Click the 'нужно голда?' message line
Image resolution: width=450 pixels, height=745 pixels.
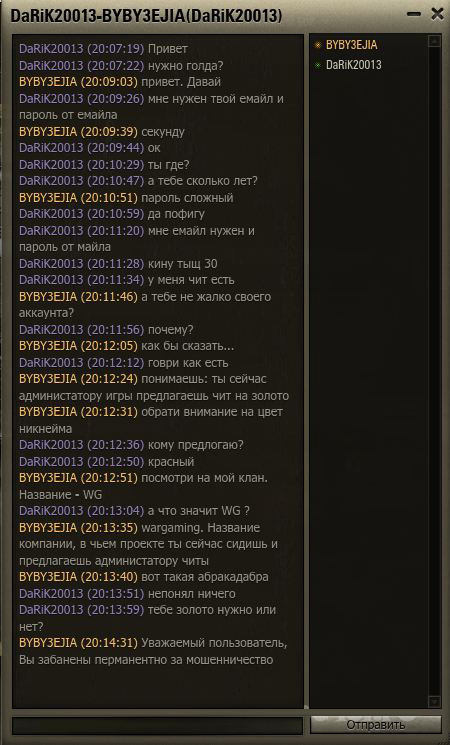tap(121, 66)
